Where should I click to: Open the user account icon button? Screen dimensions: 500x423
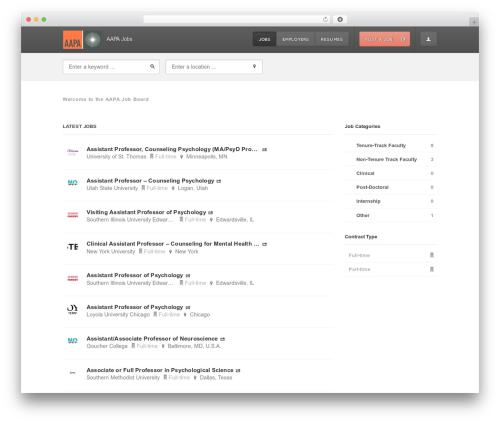tap(428, 39)
